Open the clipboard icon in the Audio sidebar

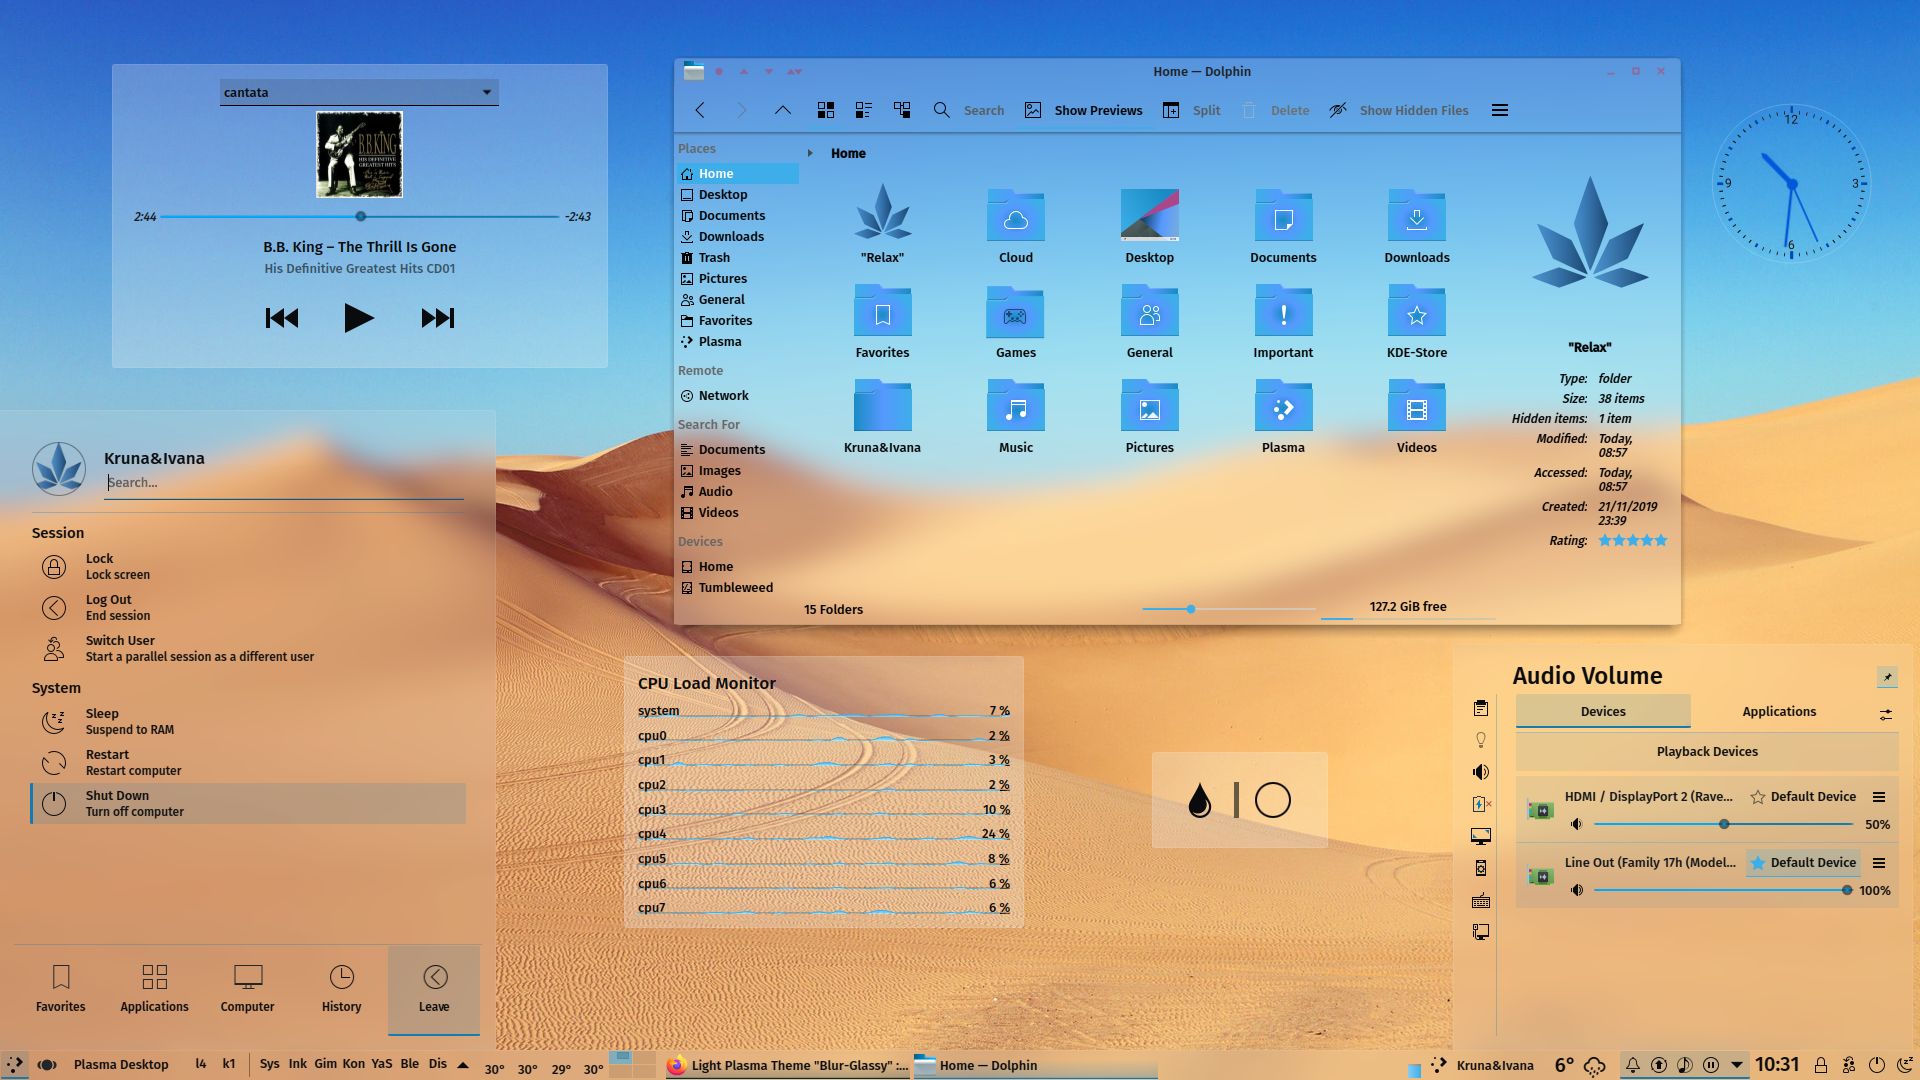pyautogui.click(x=1480, y=707)
